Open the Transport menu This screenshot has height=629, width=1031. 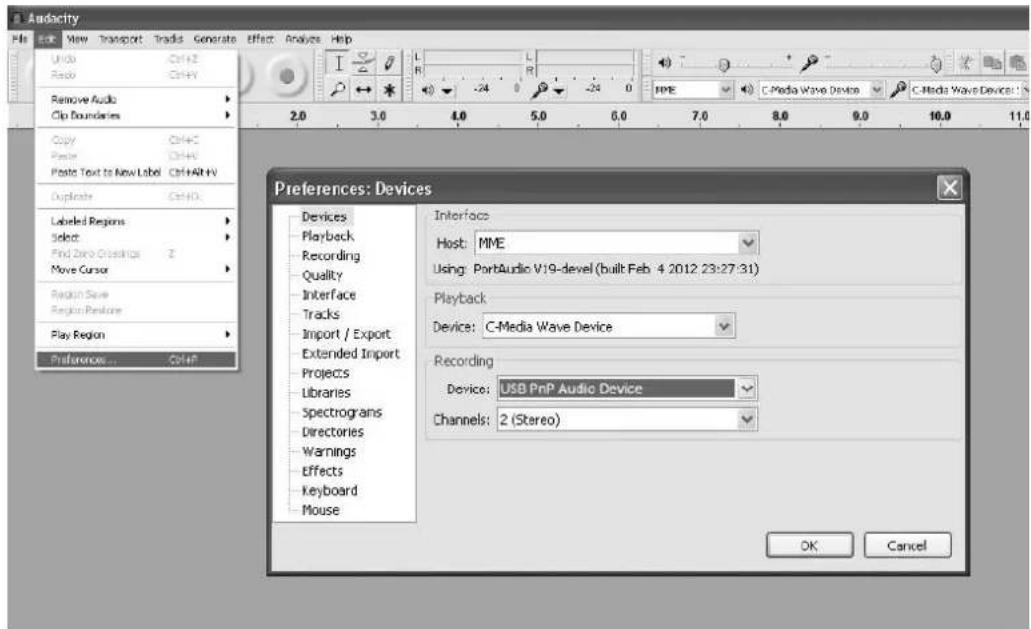[x=120, y=39]
